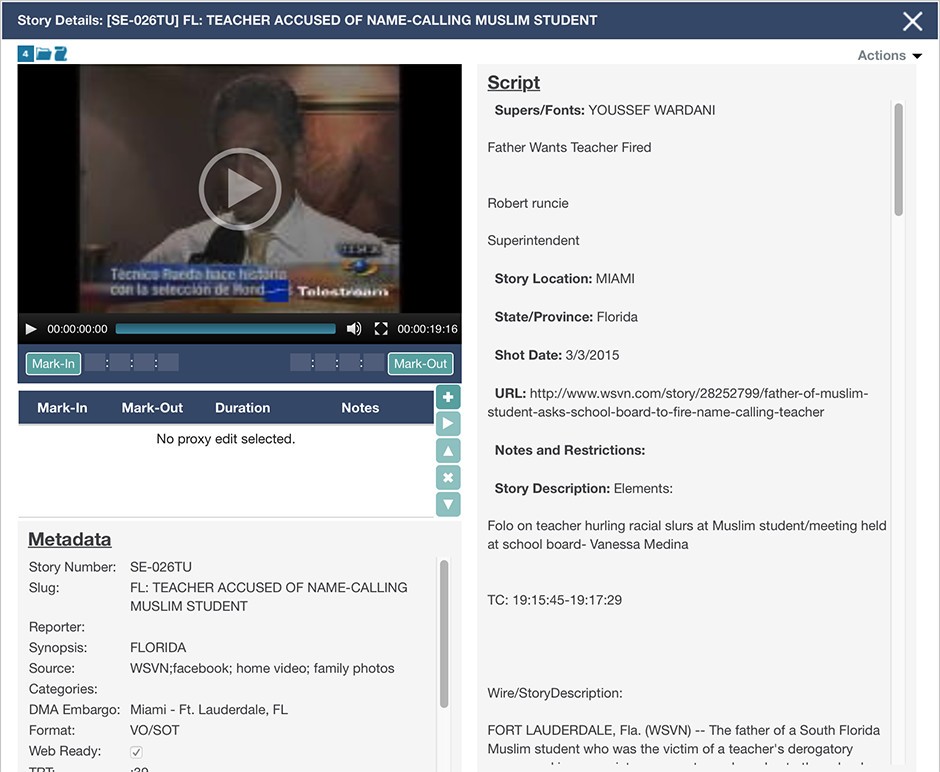Delete proxy edit with X icon

[448, 478]
